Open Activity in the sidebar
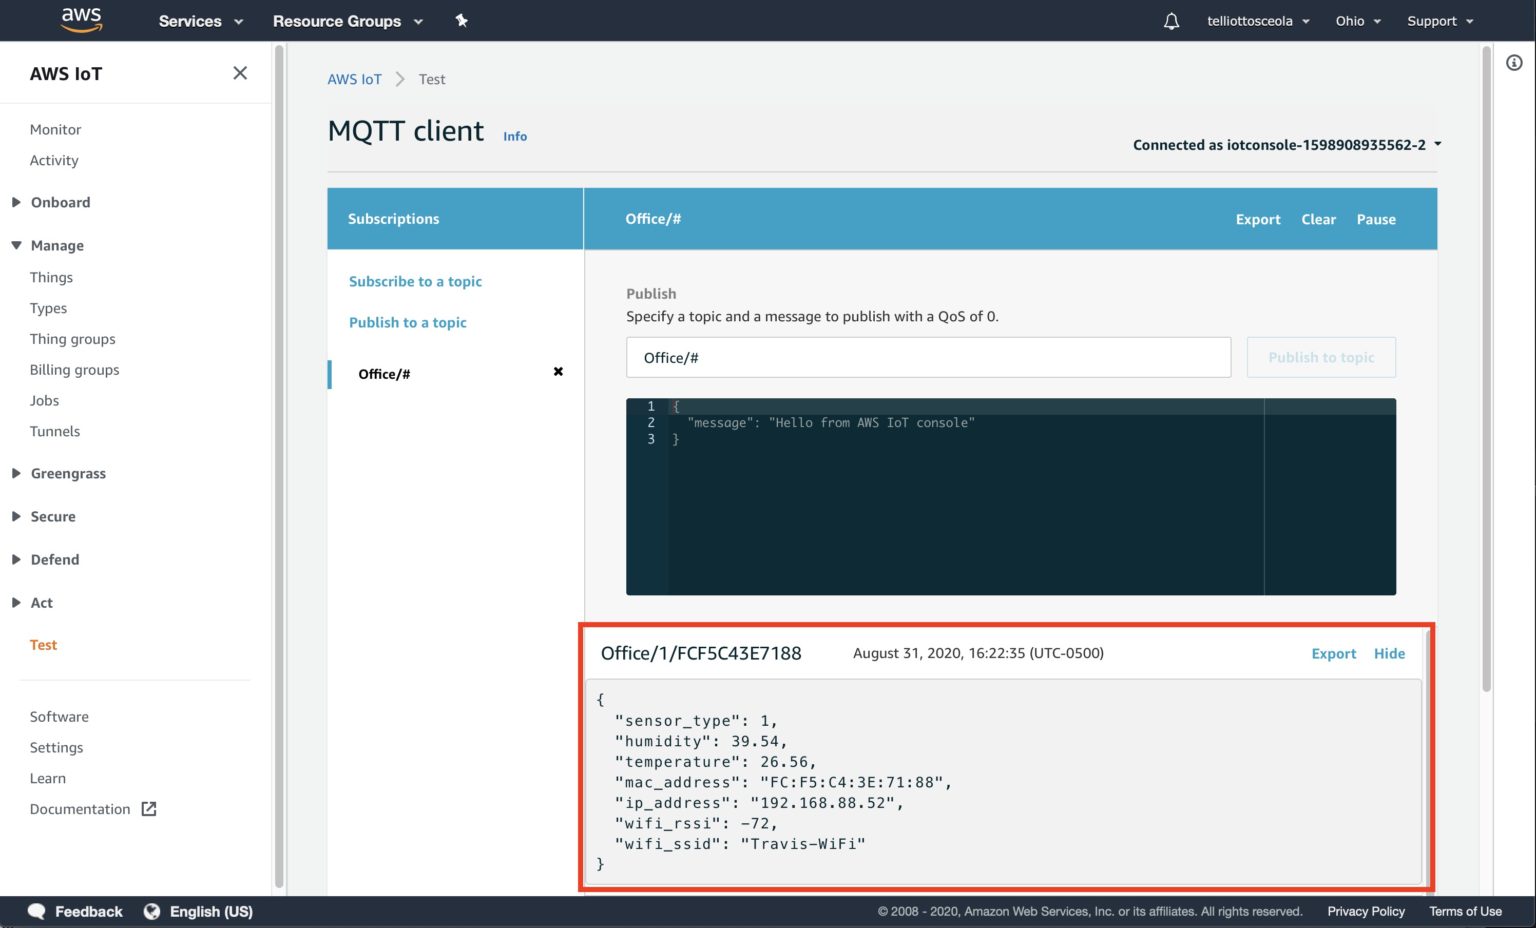The image size is (1536, 928). (x=54, y=160)
